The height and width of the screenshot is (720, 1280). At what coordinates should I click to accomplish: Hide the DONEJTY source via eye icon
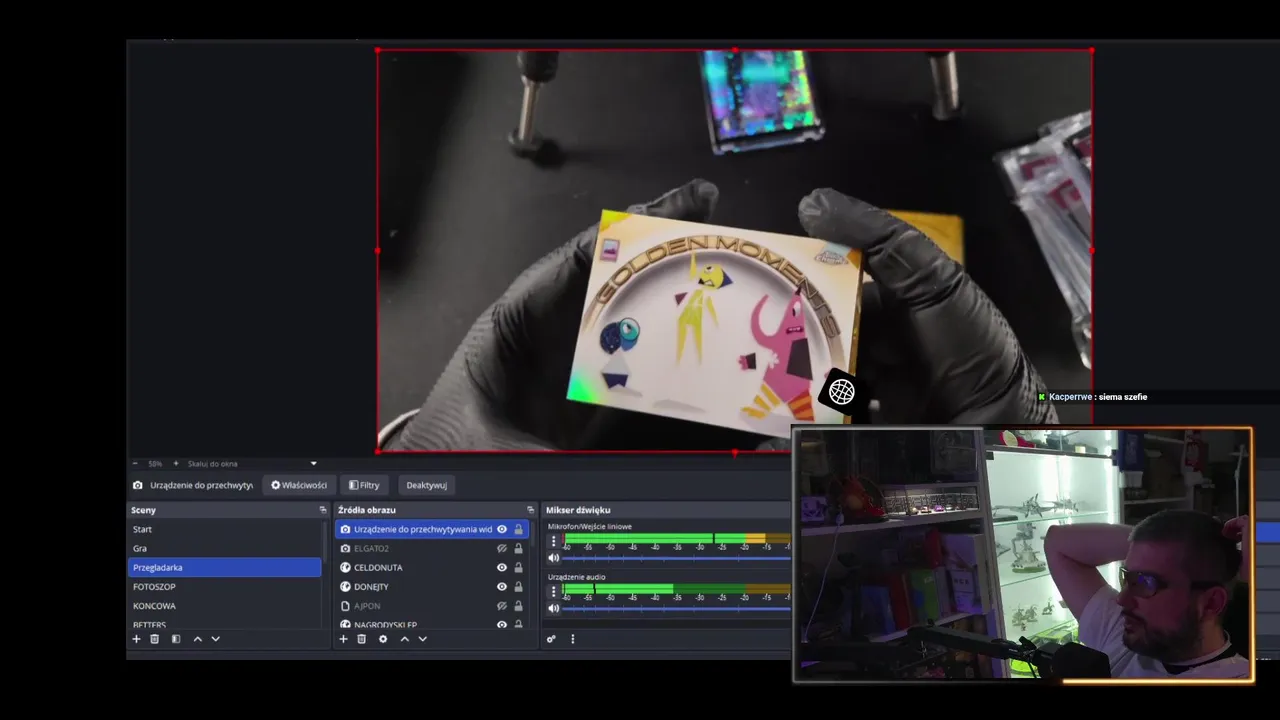point(502,587)
